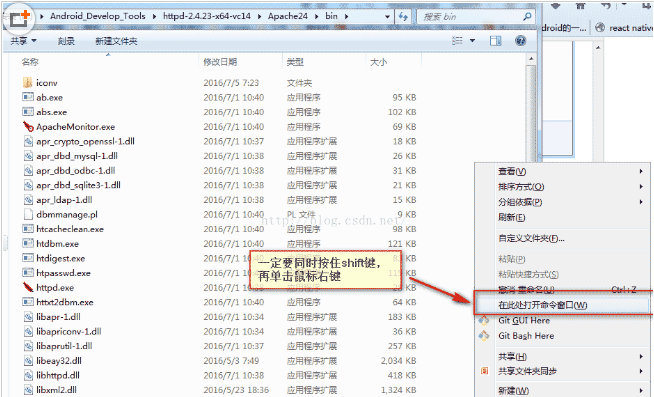Select the apr_dbd_mysql-1.dll file icon
This screenshot has height=397, width=654.
28,156
